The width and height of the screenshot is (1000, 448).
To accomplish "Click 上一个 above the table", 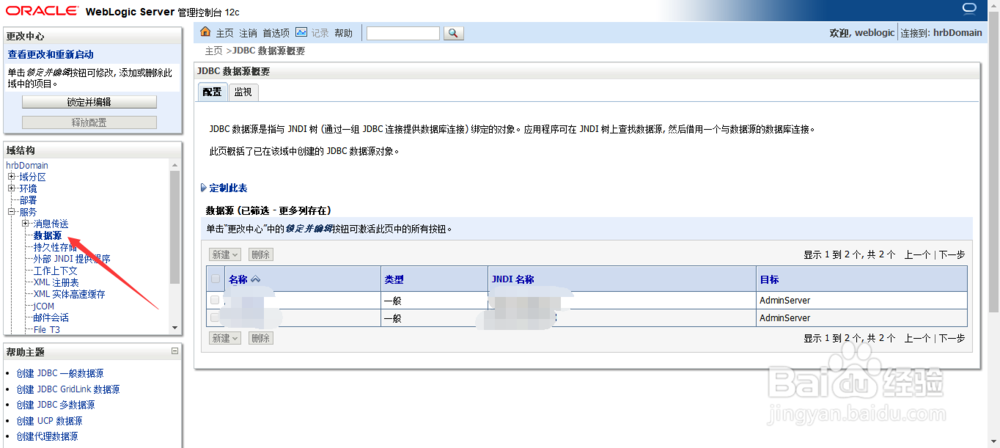I will point(917,255).
